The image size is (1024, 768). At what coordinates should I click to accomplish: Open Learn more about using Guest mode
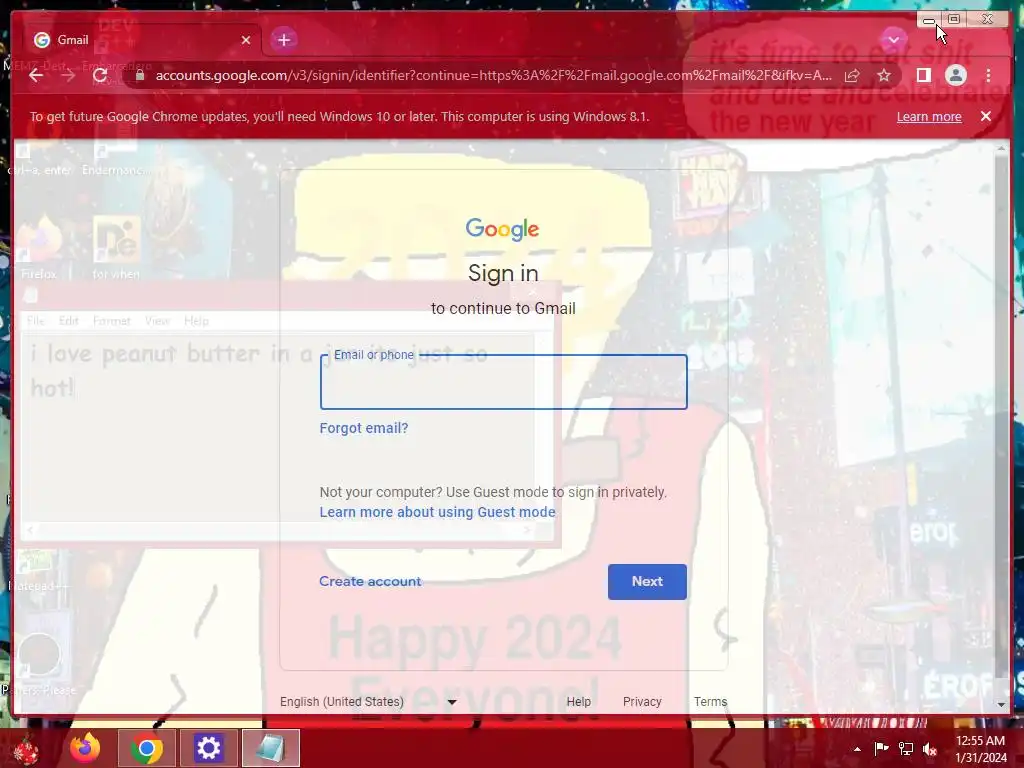coord(438,512)
